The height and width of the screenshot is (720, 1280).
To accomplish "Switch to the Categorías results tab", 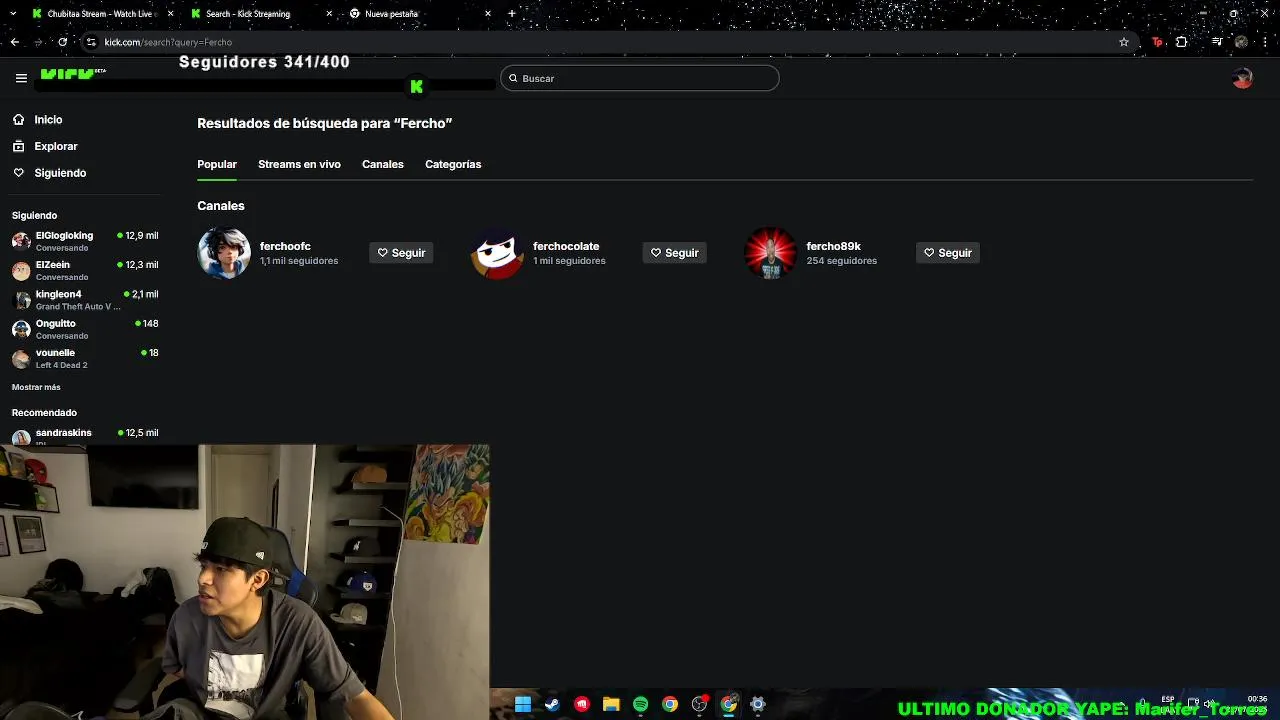I will 453,164.
